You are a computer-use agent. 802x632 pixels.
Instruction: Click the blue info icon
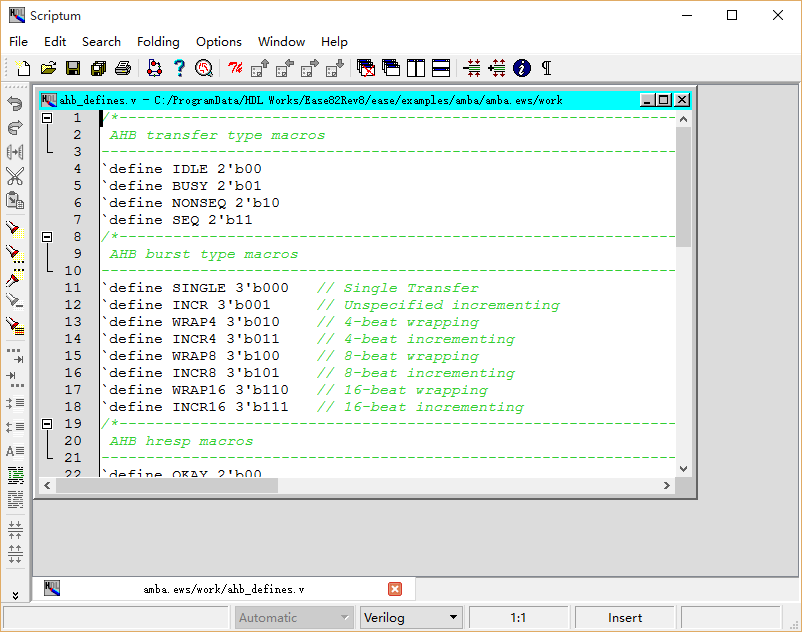[x=521, y=68]
